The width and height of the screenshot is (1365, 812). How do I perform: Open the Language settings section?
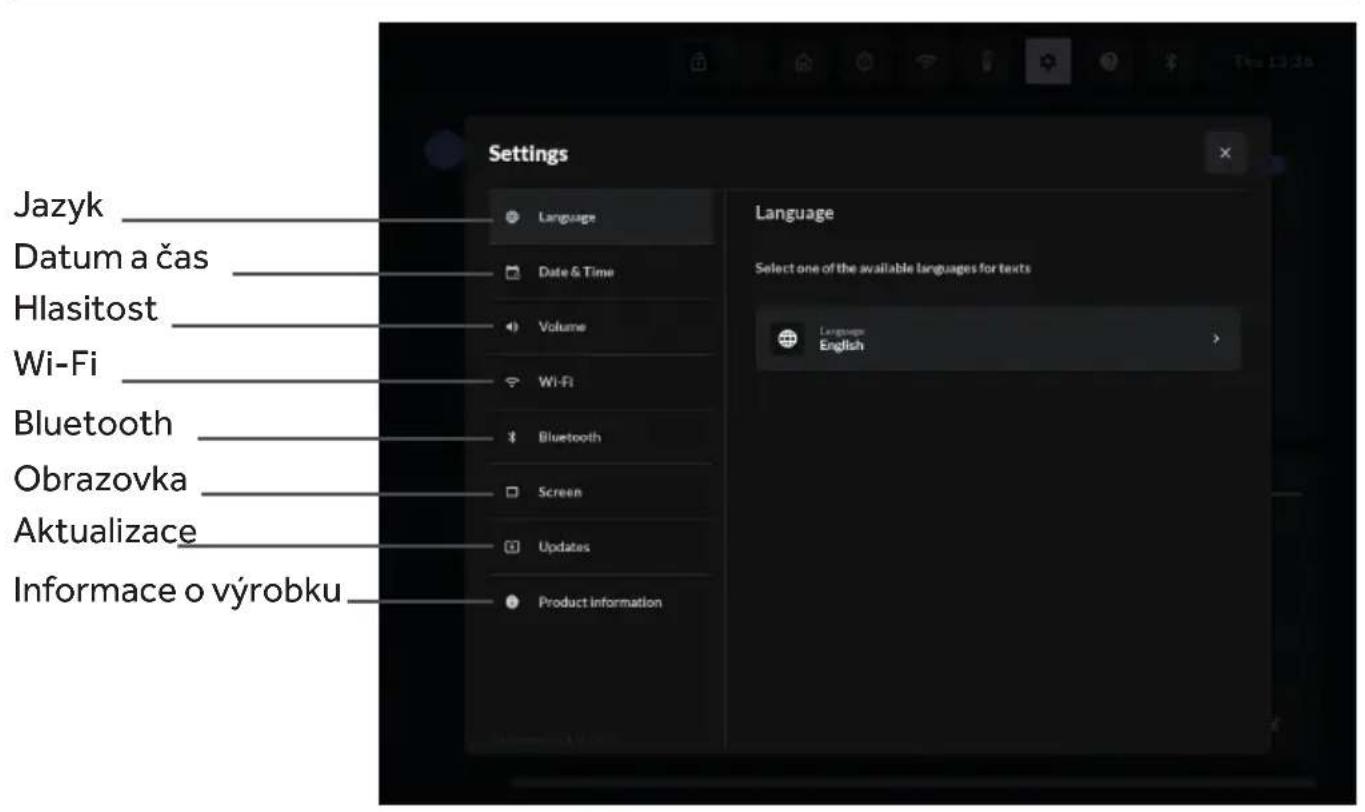tap(601, 217)
